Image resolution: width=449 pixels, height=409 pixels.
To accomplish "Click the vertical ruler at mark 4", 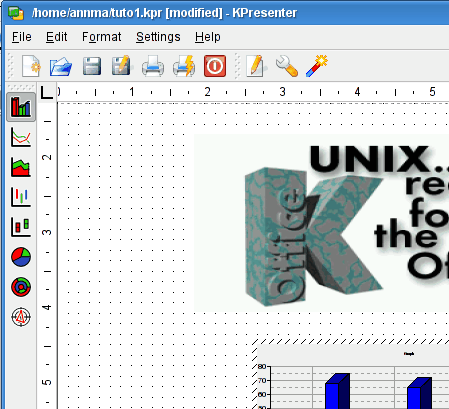I will pyautogui.click(x=47, y=307).
